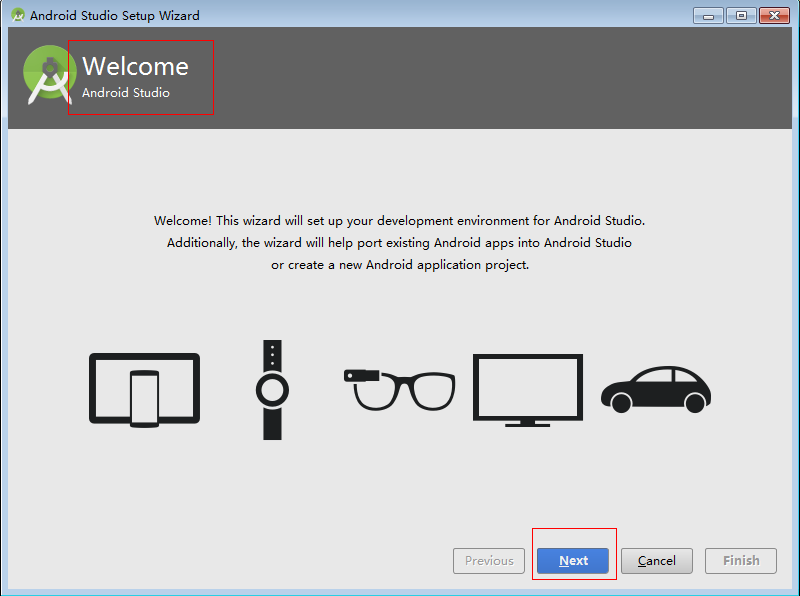Click the Next button
800x596 pixels.
tap(572, 561)
